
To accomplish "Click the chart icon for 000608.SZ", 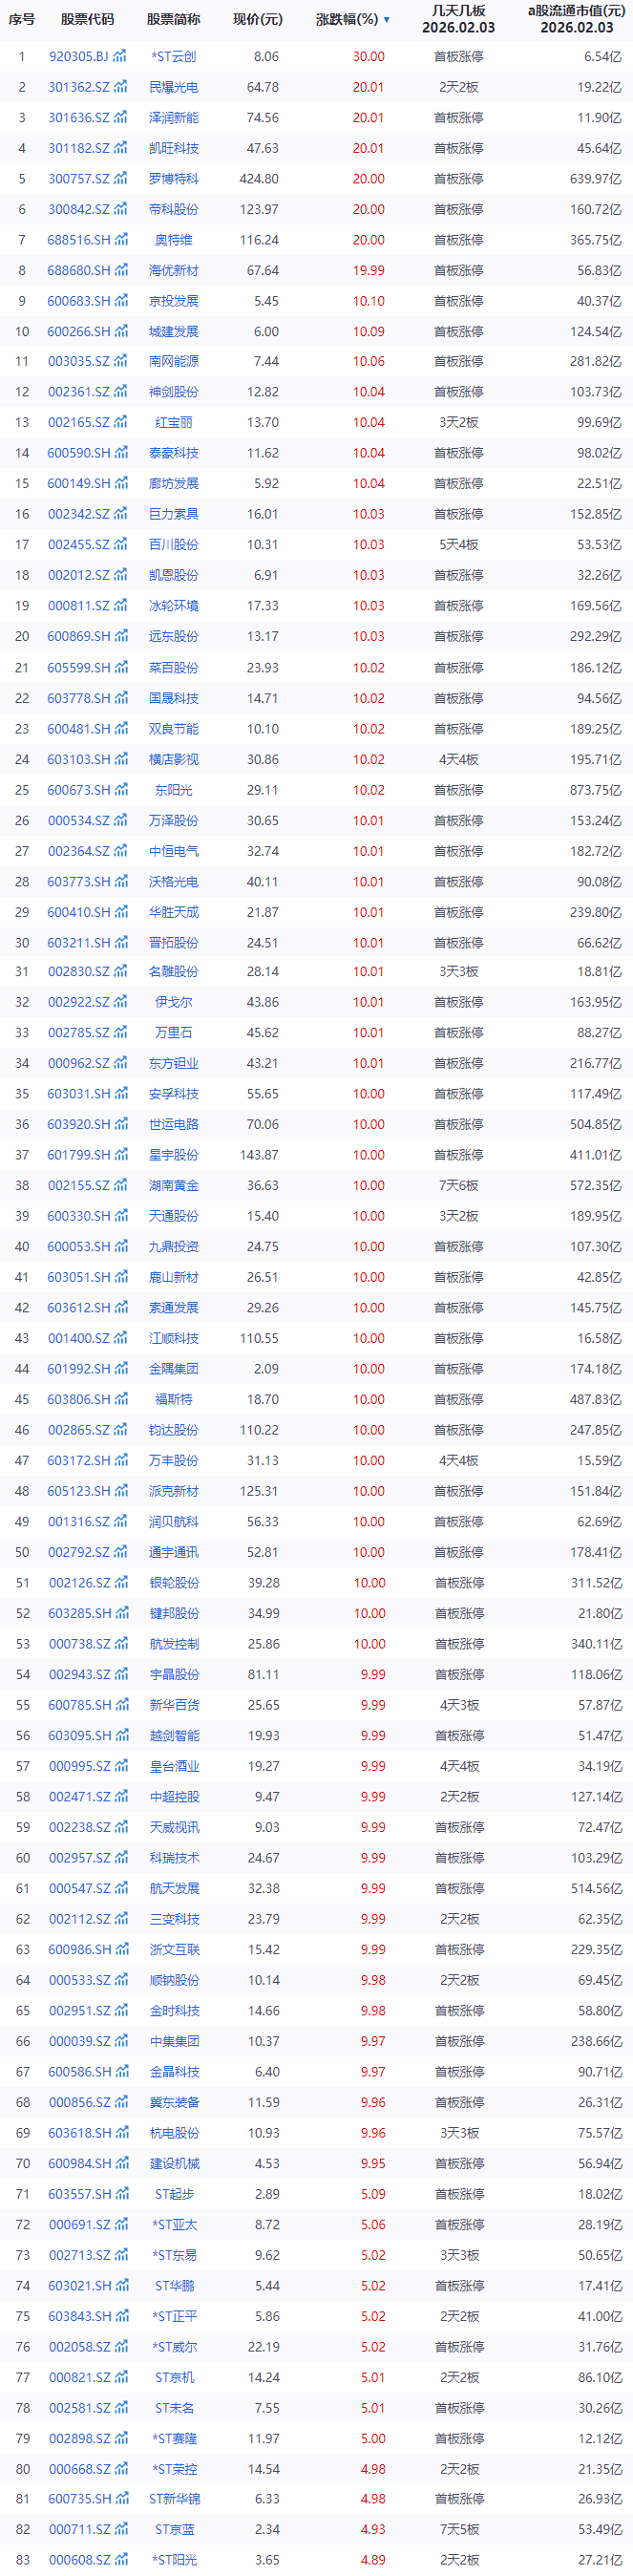I will click(x=120, y=2560).
